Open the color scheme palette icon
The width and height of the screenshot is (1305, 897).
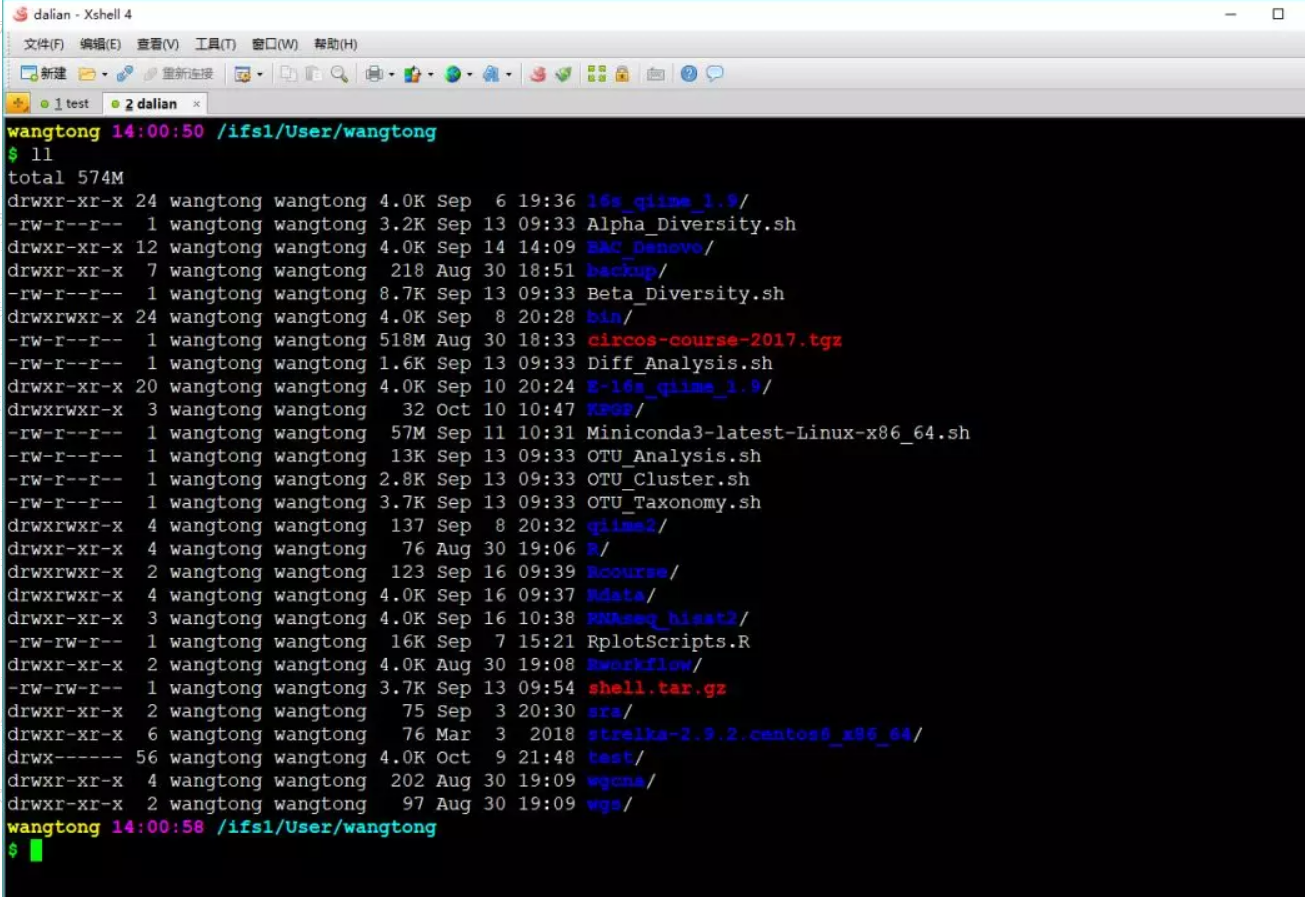pyautogui.click(x=411, y=74)
